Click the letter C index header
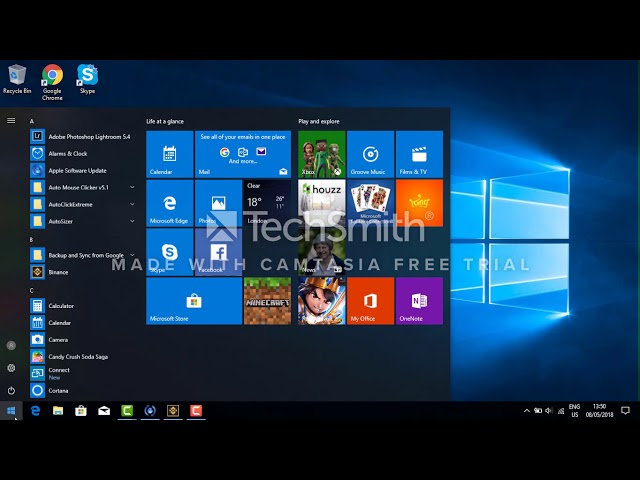The height and width of the screenshot is (480, 640). [x=31, y=291]
